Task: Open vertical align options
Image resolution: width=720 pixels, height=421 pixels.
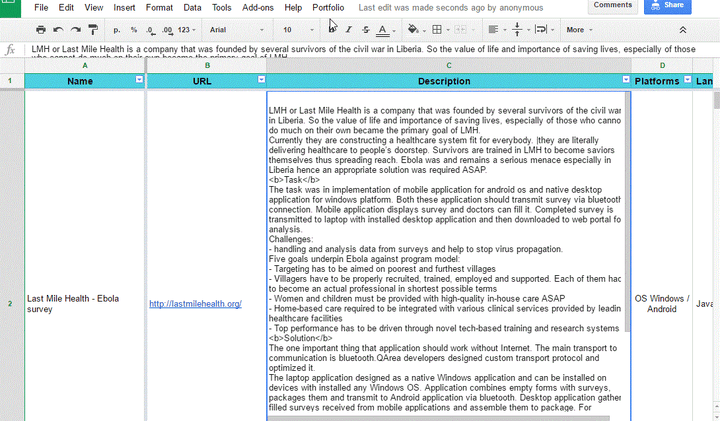Action: coord(521,30)
